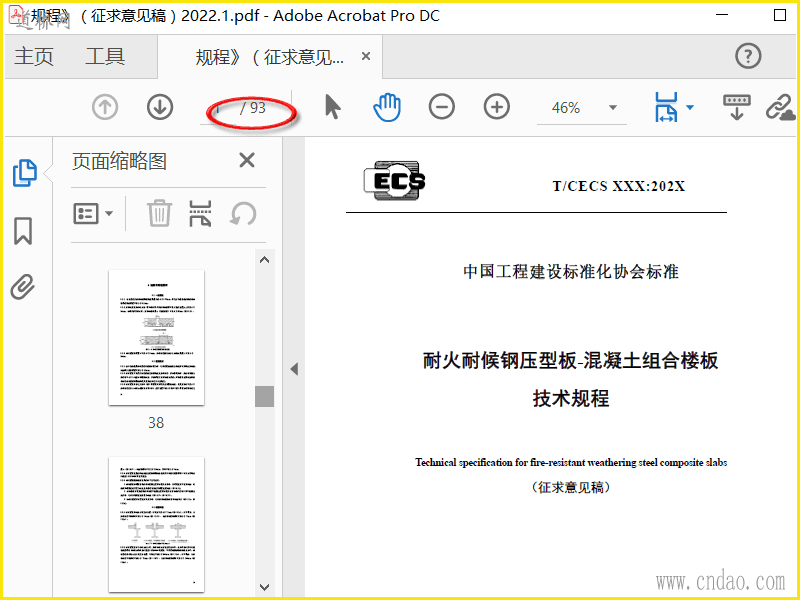
Task: Go to previous page with up arrow
Action: pyautogui.click(x=105, y=107)
